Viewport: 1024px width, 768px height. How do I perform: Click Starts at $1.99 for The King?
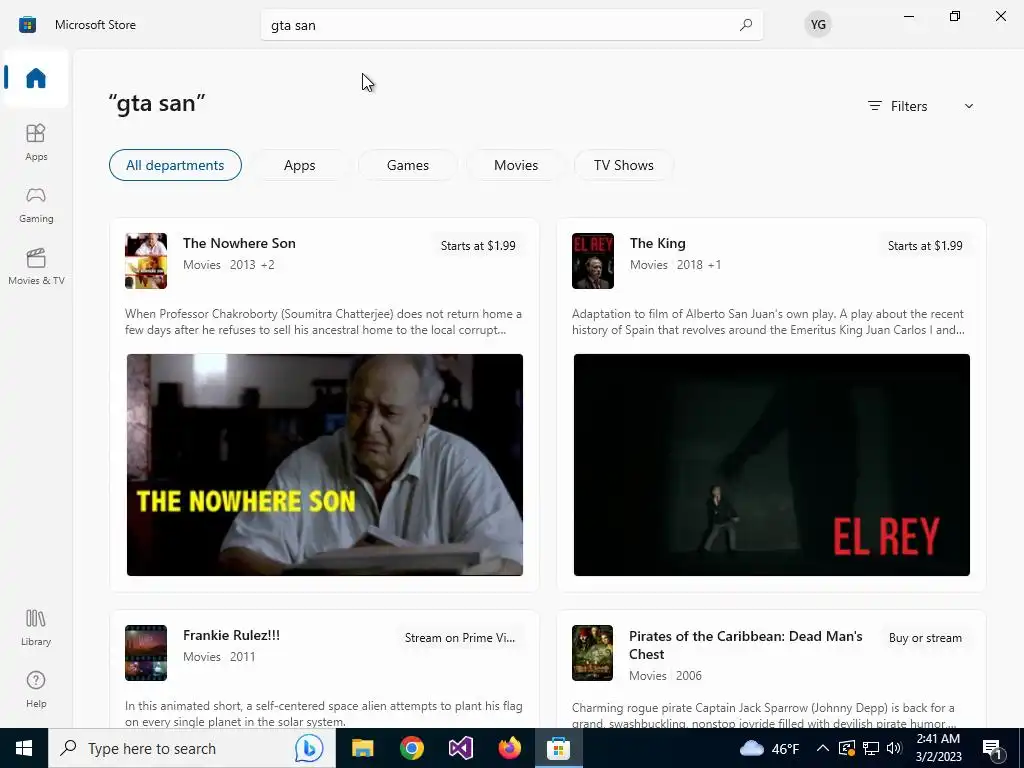point(925,246)
